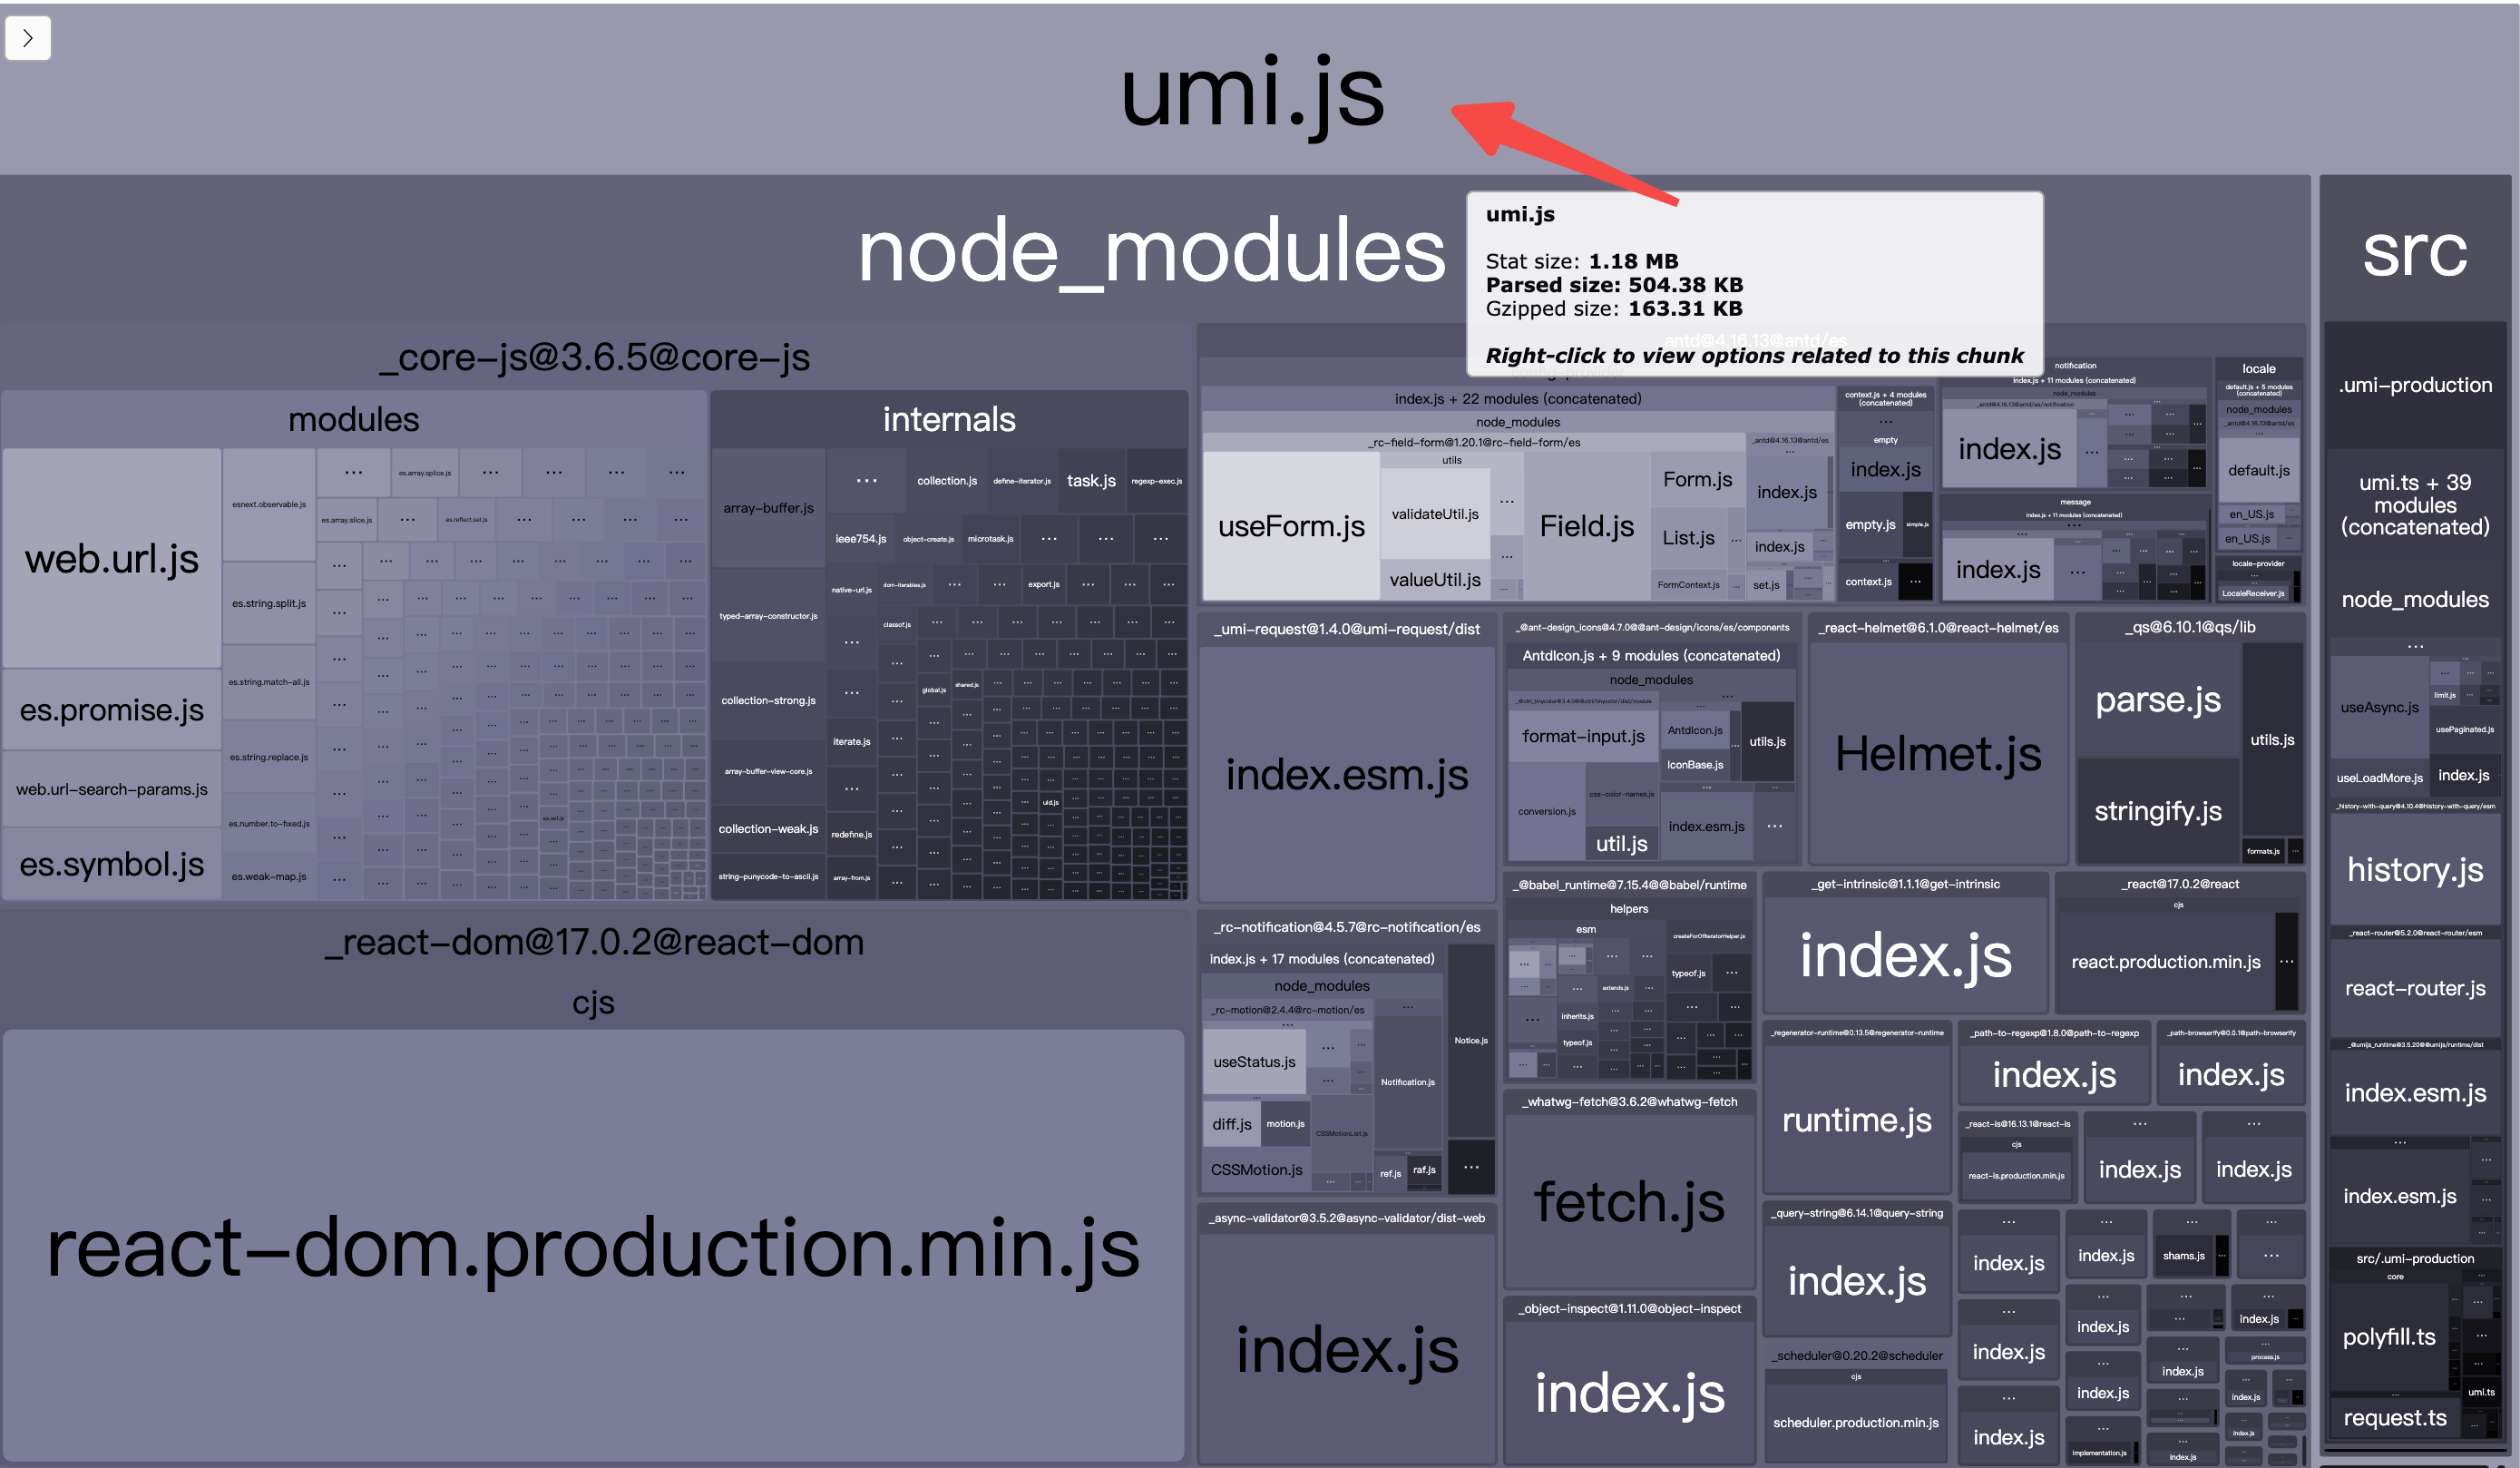The width and height of the screenshot is (2520, 1468).
Task: Click the history.js tile in src
Action: [x=2414, y=869]
